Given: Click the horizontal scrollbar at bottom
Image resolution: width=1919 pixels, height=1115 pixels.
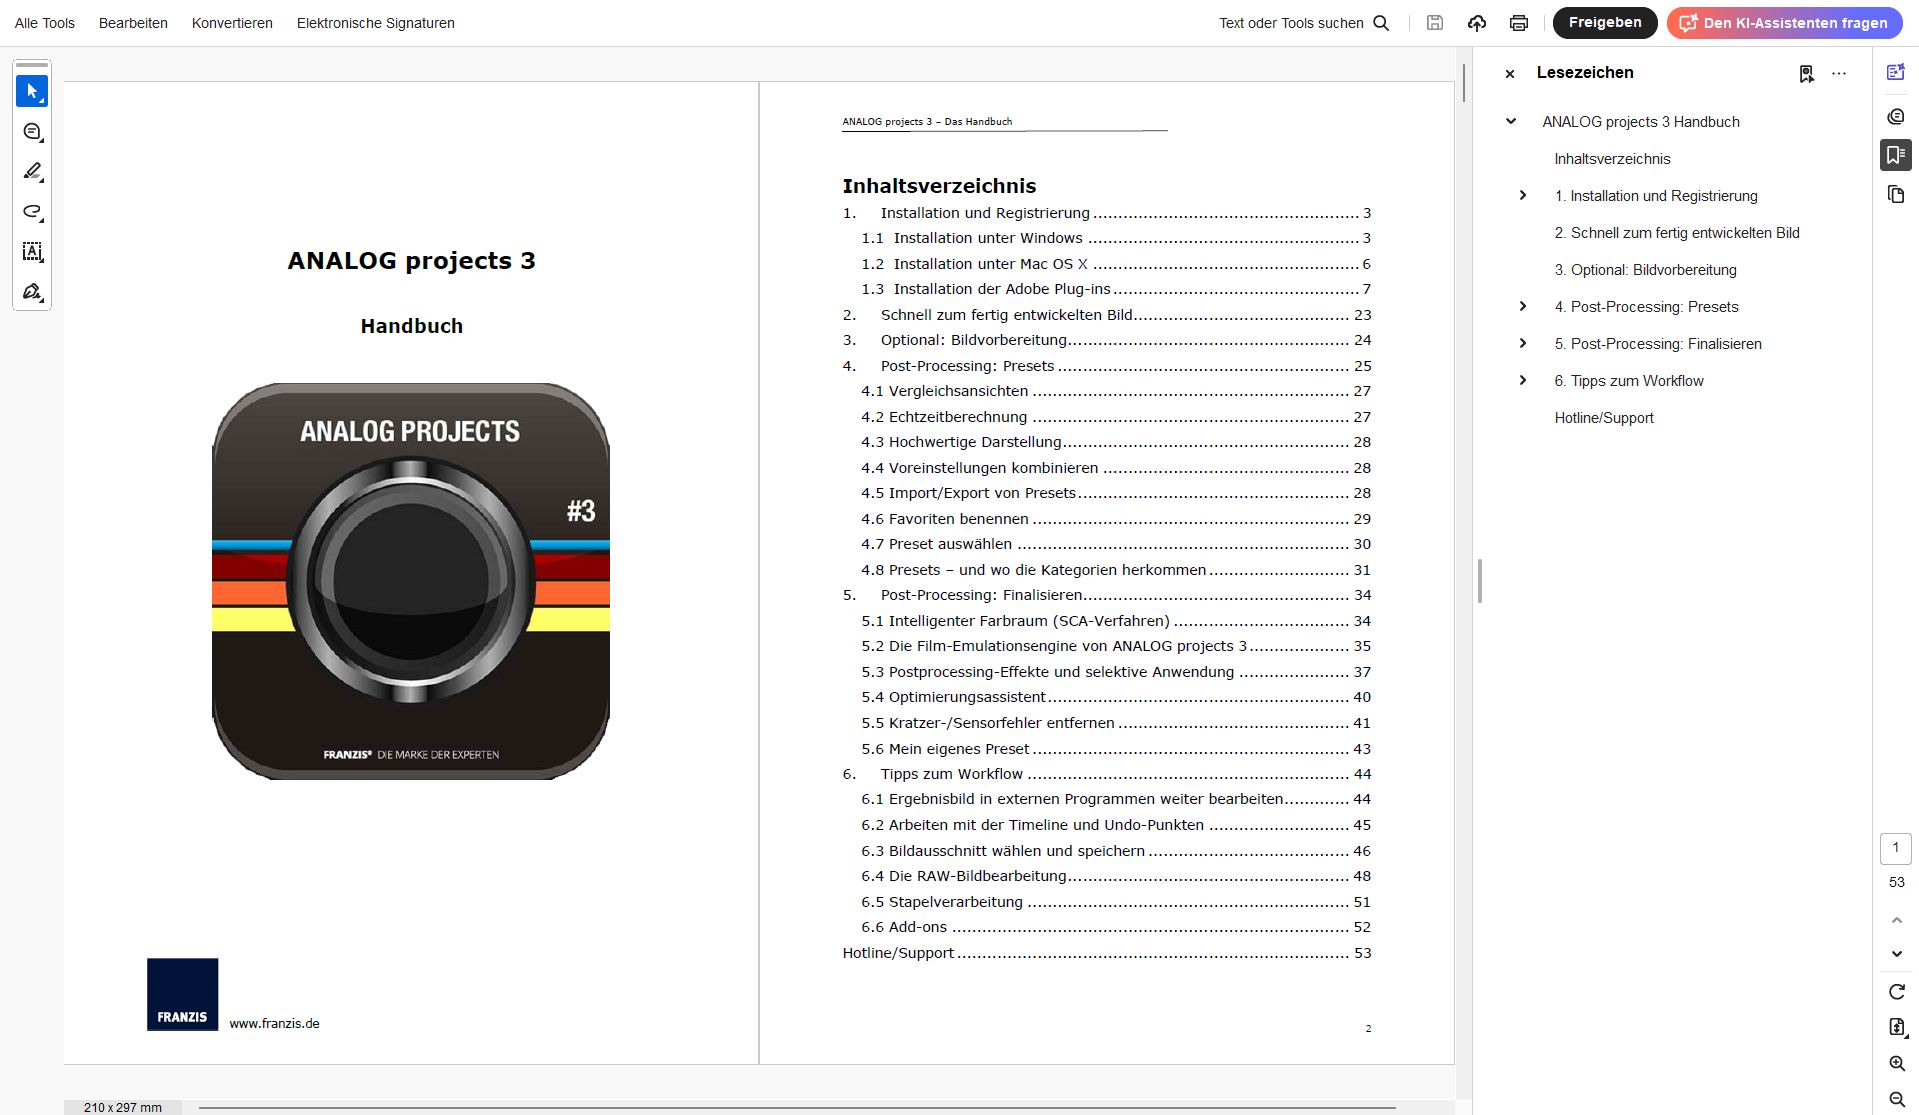Looking at the screenshot, I should click(x=796, y=1107).
